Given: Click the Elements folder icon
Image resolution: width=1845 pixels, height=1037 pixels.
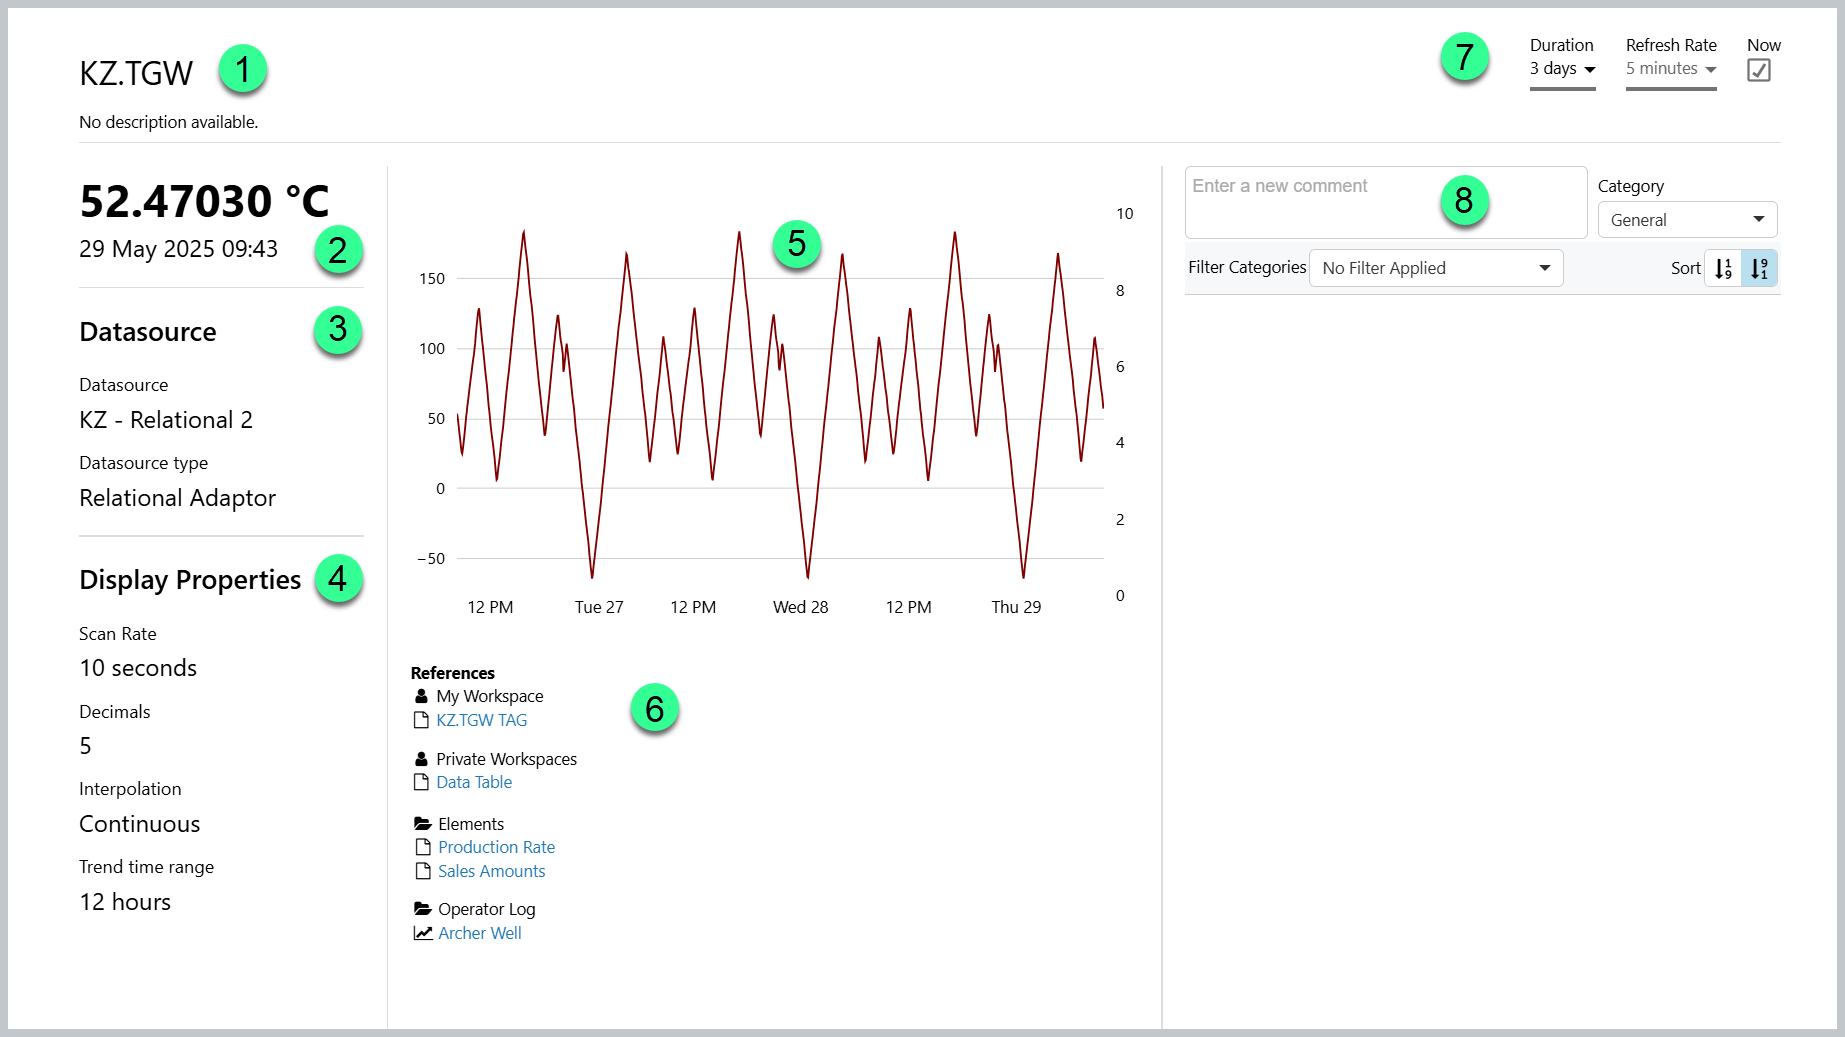Looking at the screenshot, I should (423, 824).
